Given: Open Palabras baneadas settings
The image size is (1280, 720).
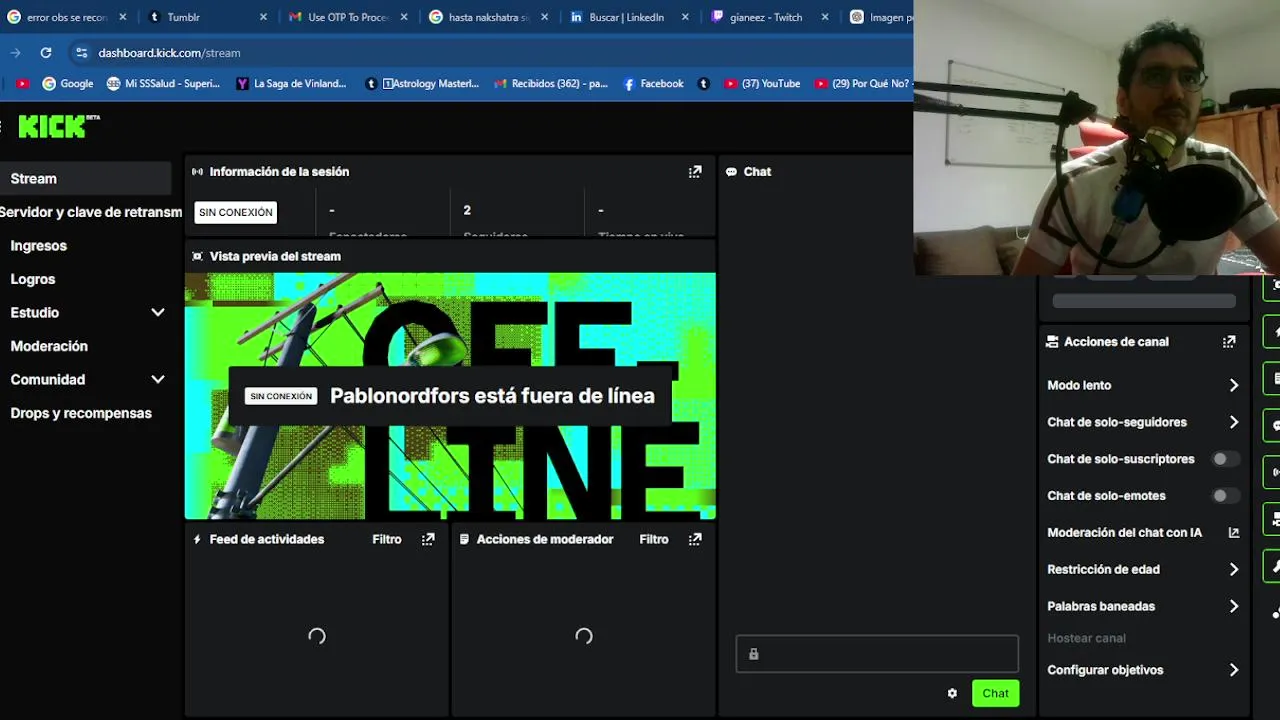Looking at the screenshot, I should tap(1143, 606).
